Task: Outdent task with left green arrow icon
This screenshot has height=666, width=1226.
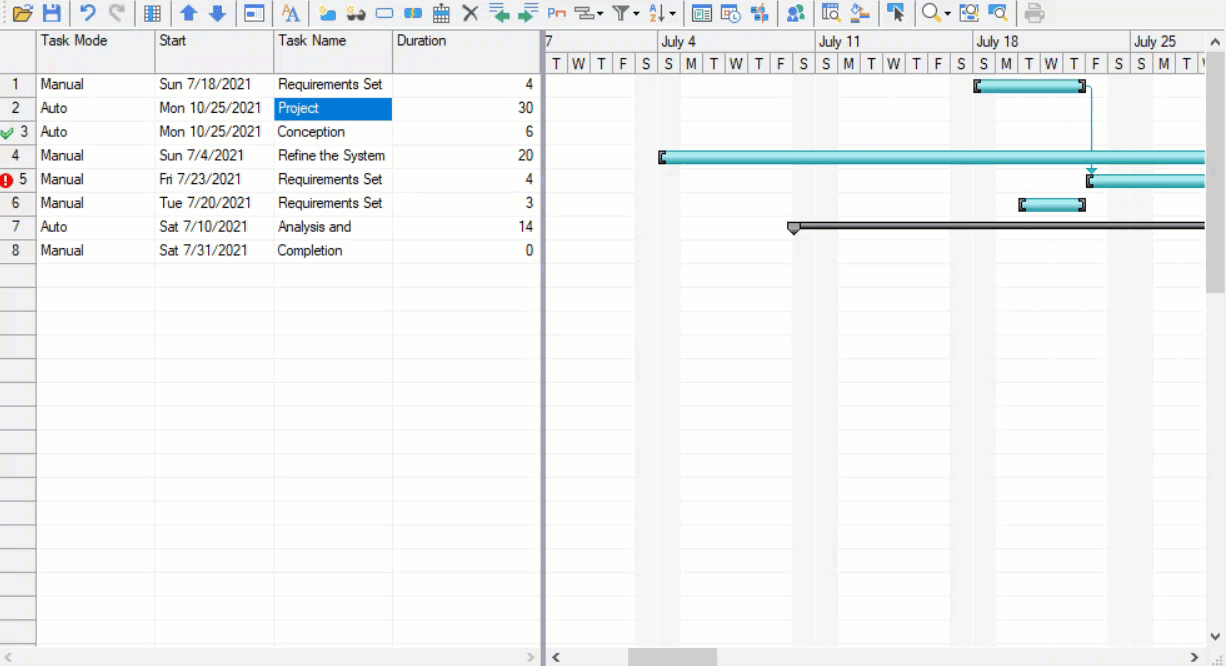Action: point(499,13)
